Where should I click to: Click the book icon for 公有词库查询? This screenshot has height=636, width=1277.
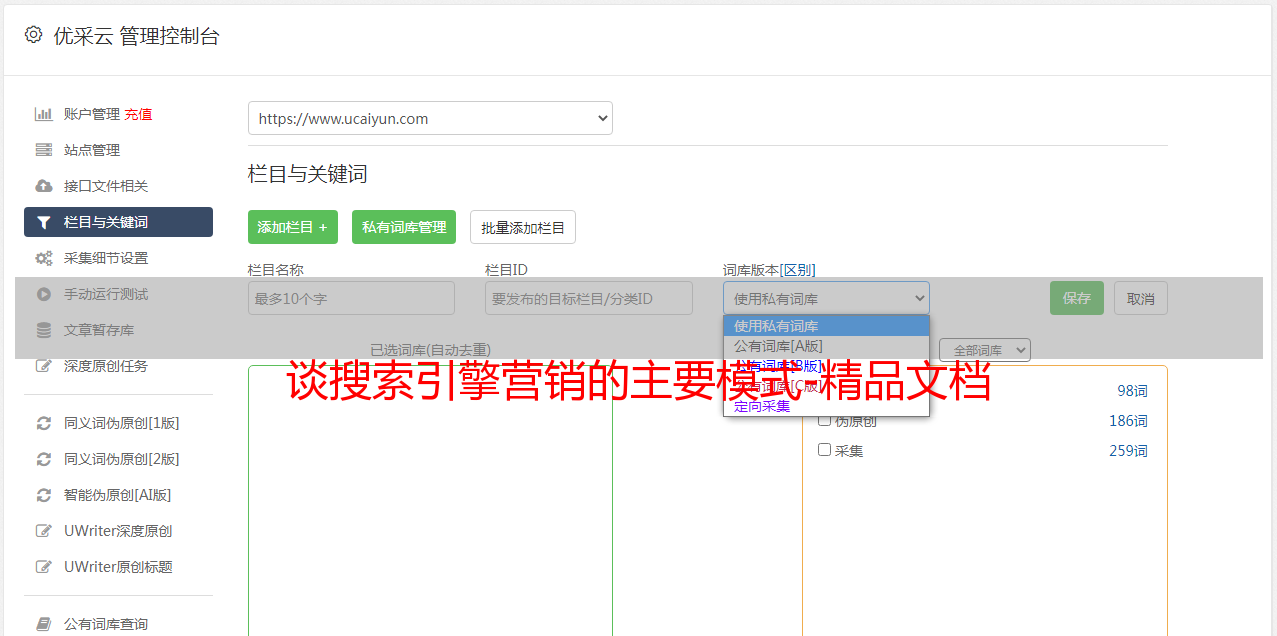tap(43, 624)
